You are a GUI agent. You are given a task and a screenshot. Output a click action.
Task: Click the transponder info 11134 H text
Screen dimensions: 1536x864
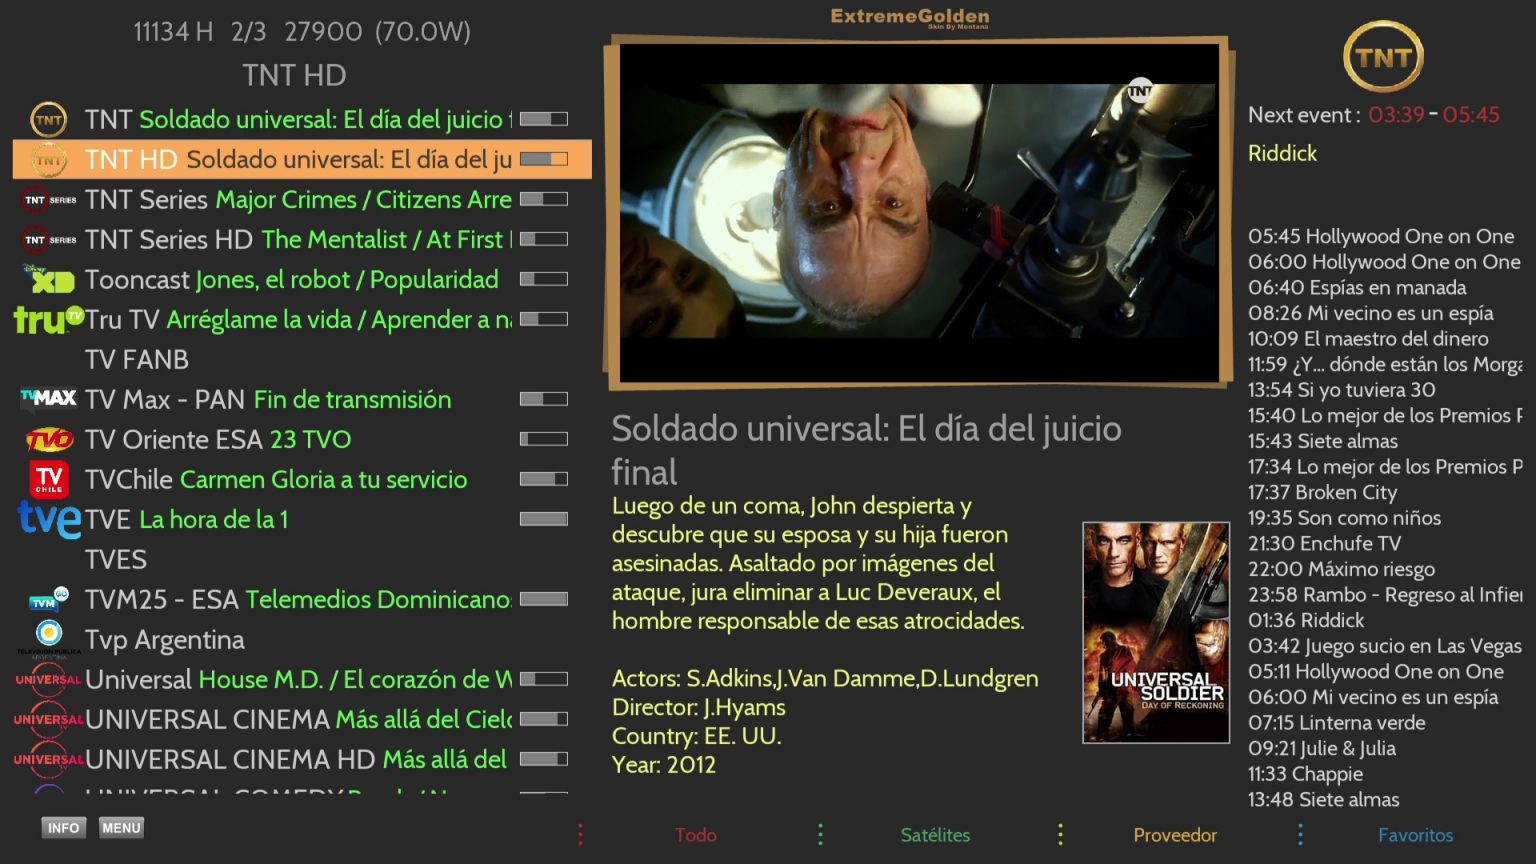[x=173, y=32]
